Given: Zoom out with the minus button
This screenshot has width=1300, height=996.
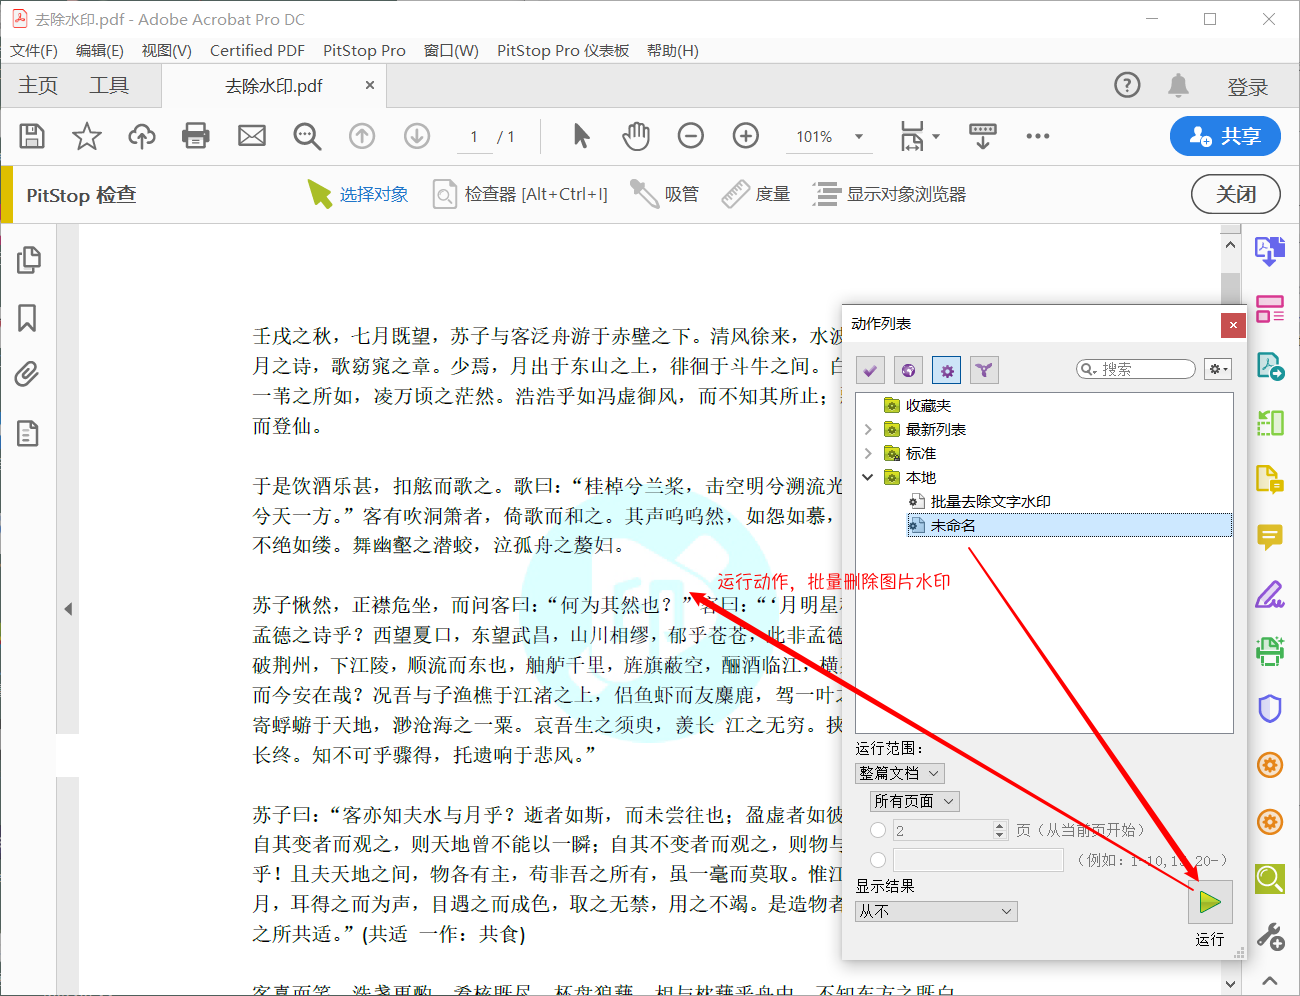Looking at the screenshot, I should [x=691, y=136].
